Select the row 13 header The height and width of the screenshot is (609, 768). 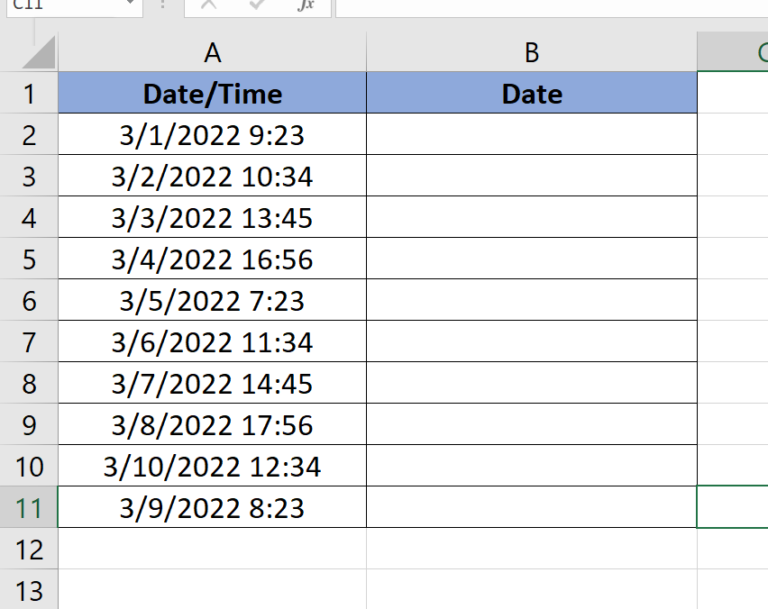[x=28, y=590]
